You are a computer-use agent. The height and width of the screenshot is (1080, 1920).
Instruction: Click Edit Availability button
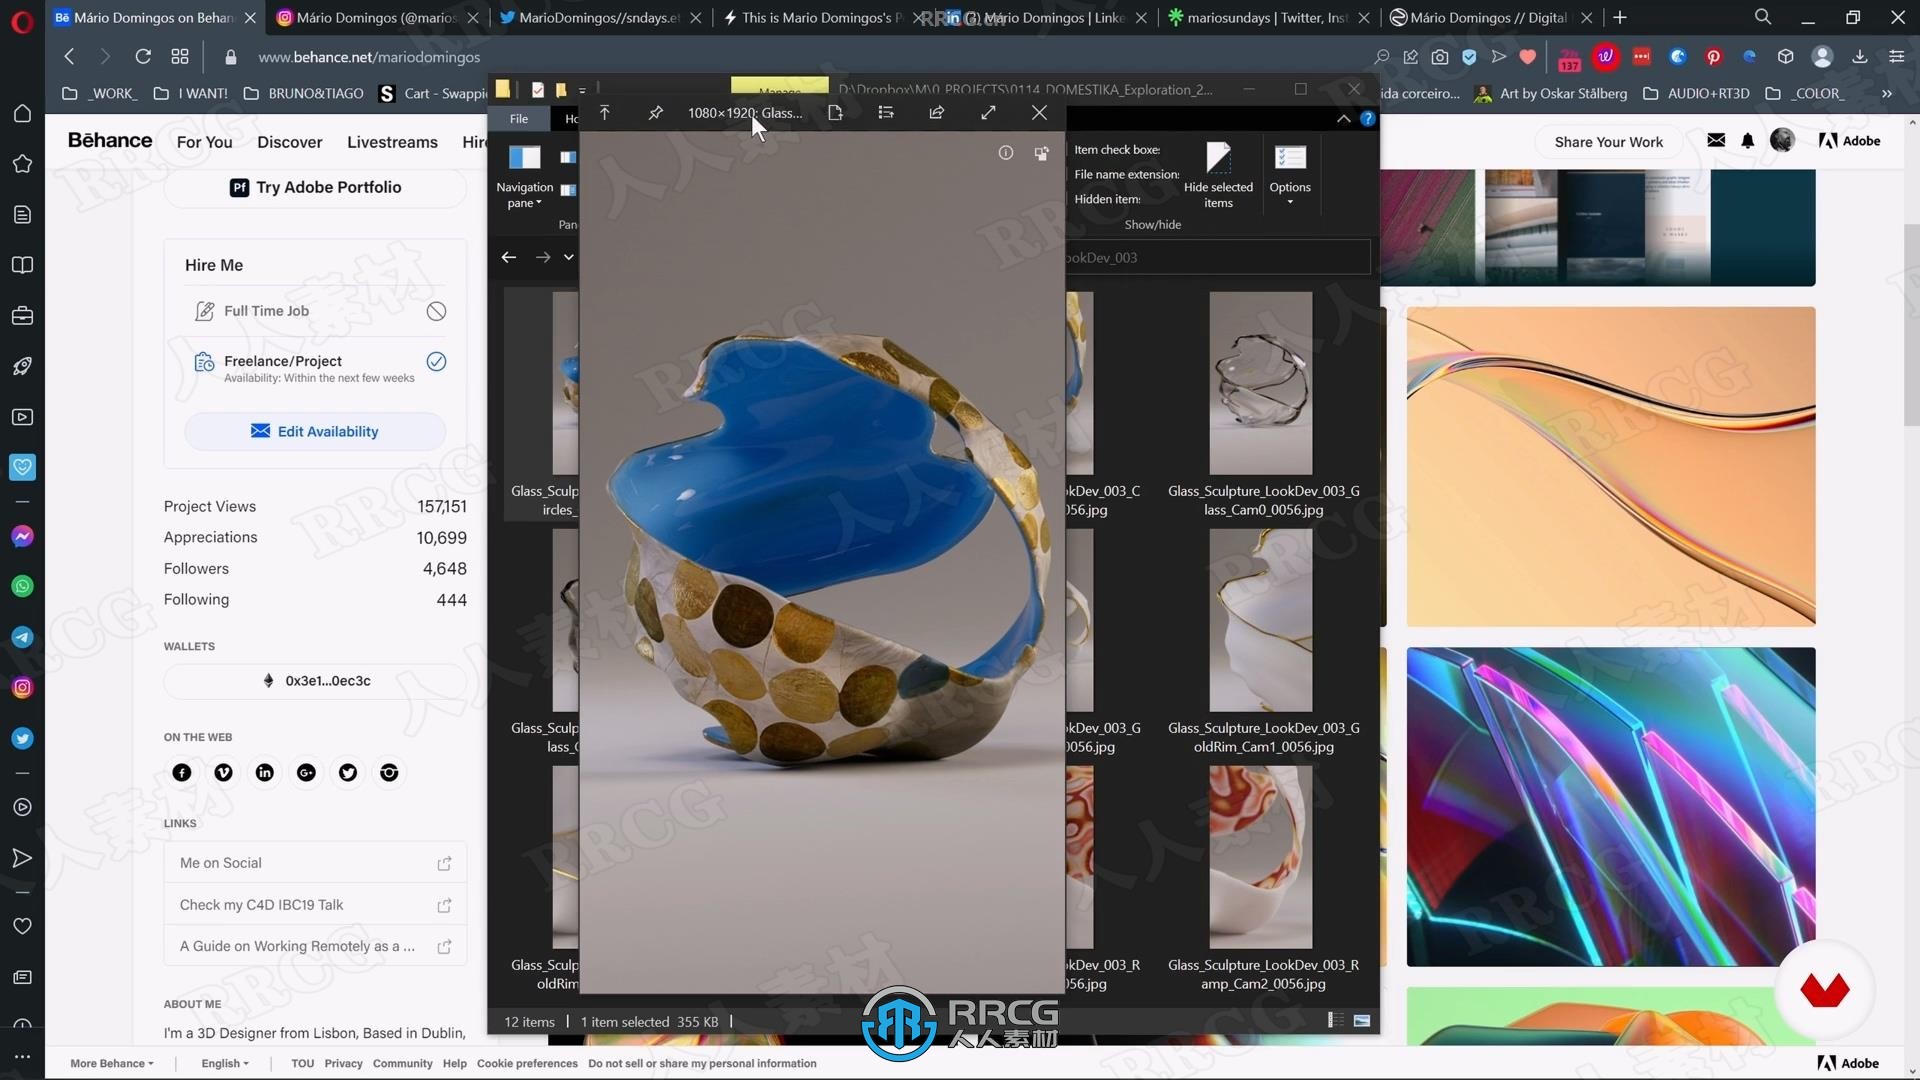315,432
